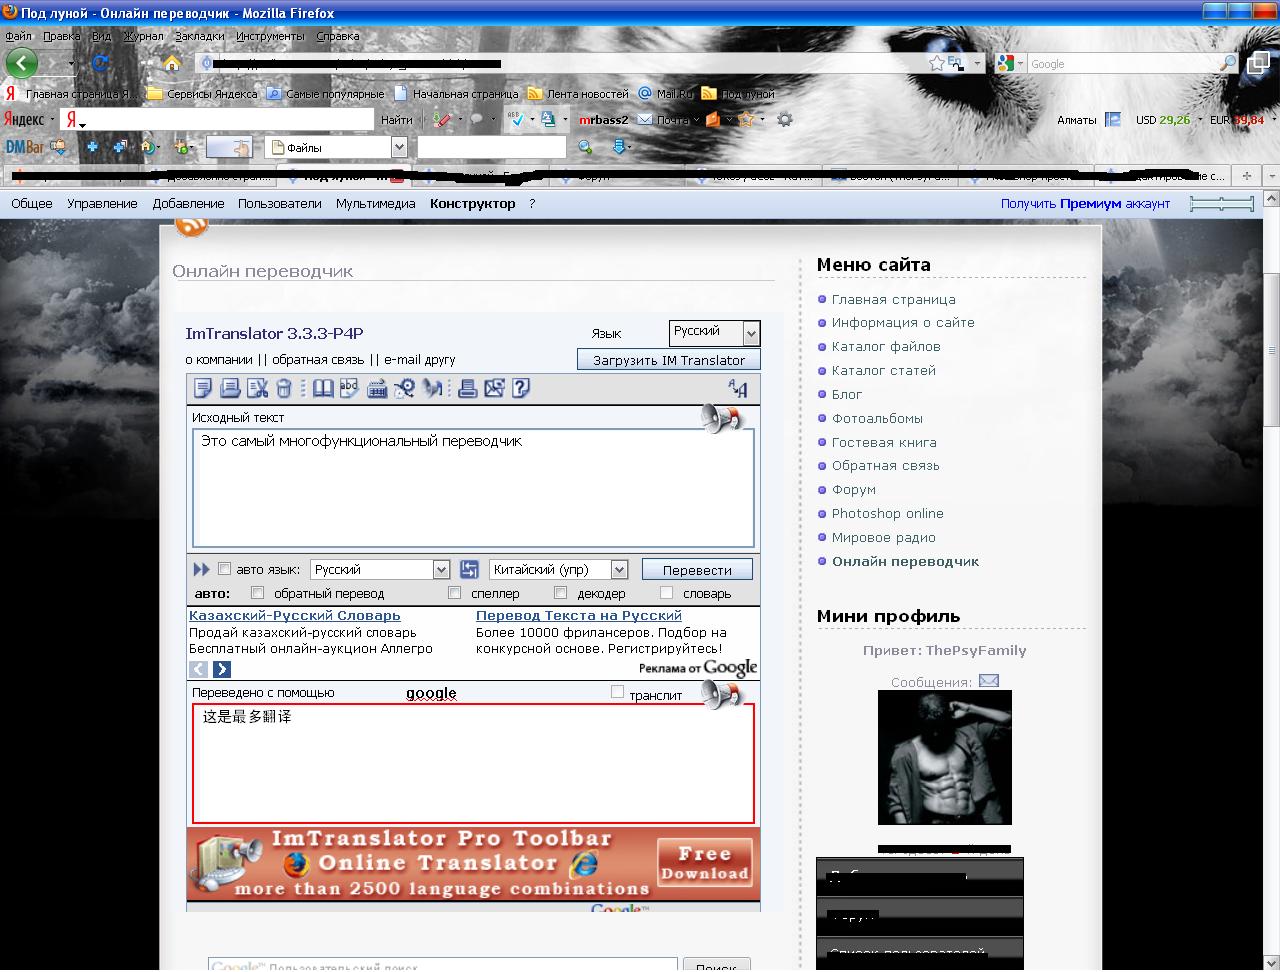Click the abc spell-check icon in ImTranslator toolbar
Screen dimensions: 1280x972
click(349, 388)
